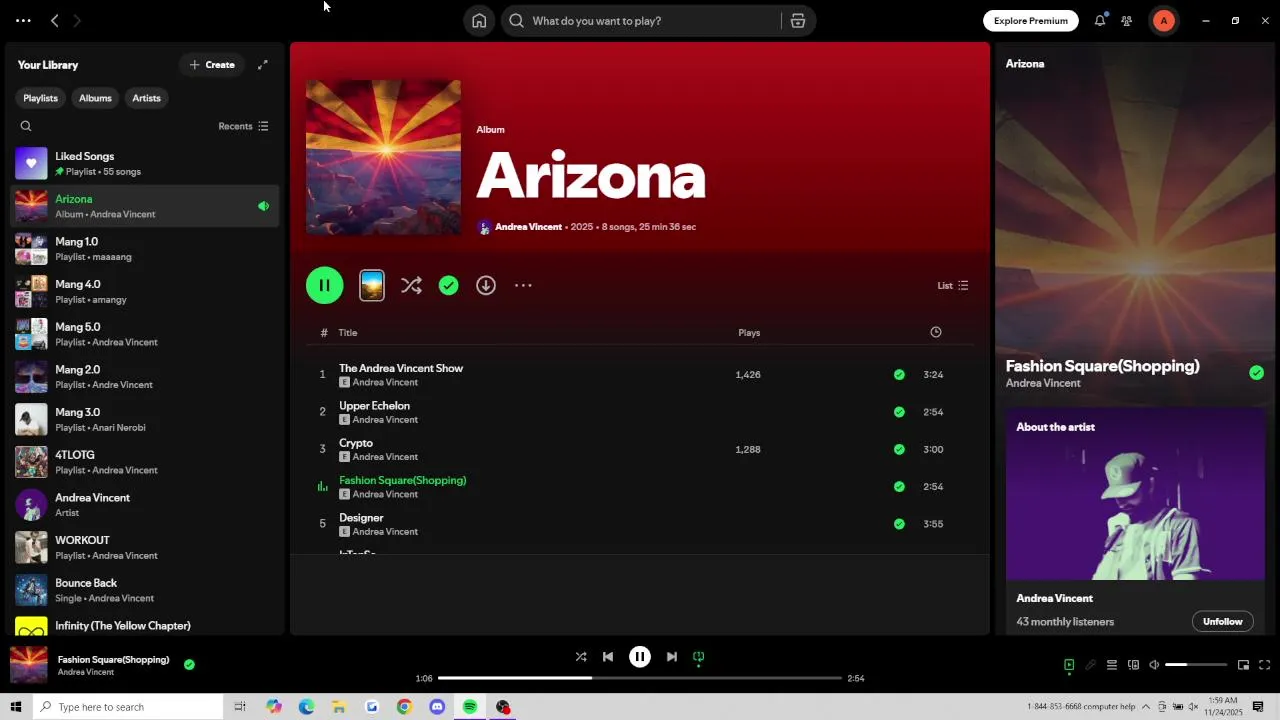Open Connect to a device
The height and width of the screenshot is (720, 1280).
click(x=1133, y=665)
